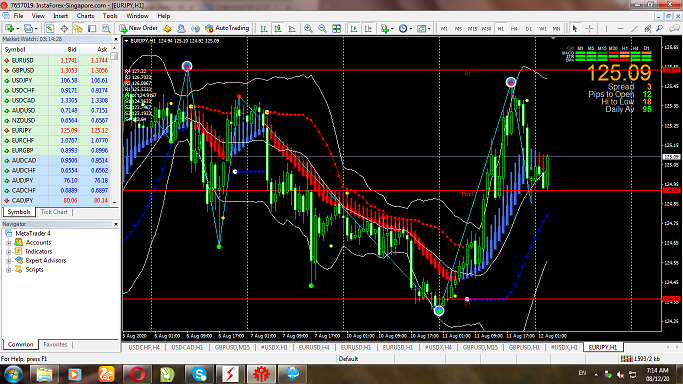Screen dimensions: 683x384
Task: Select the trendline drawing tool
Action: 635,28
